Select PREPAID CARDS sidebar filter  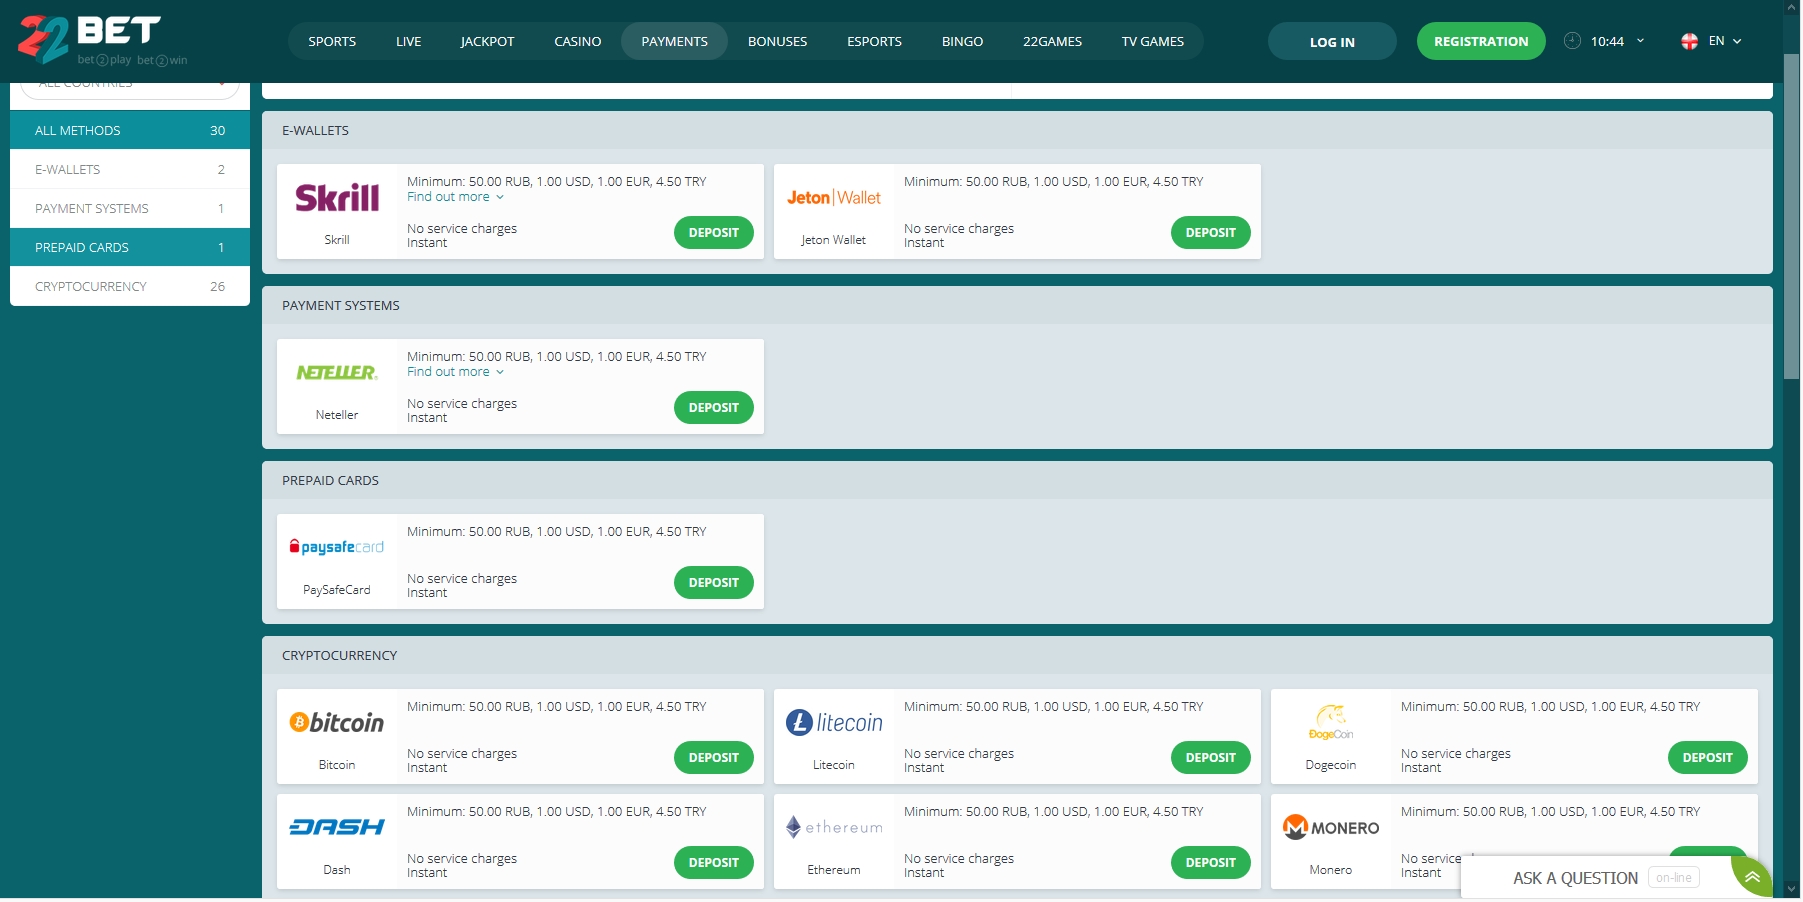pos(130,248)
